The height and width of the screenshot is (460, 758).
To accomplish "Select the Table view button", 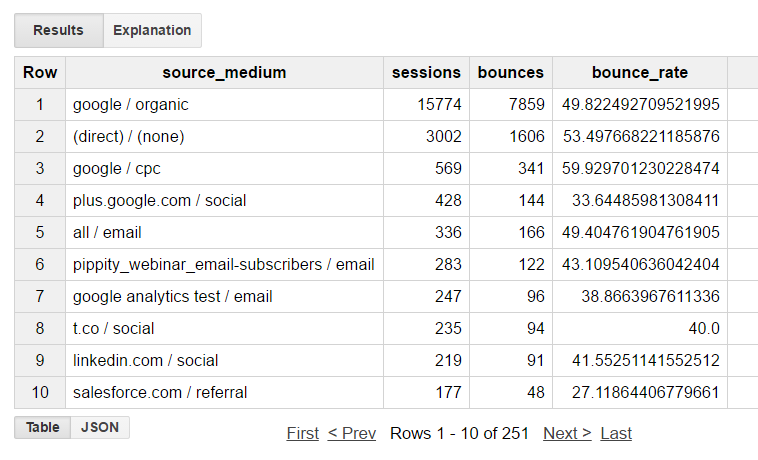I will coord(43,427).
